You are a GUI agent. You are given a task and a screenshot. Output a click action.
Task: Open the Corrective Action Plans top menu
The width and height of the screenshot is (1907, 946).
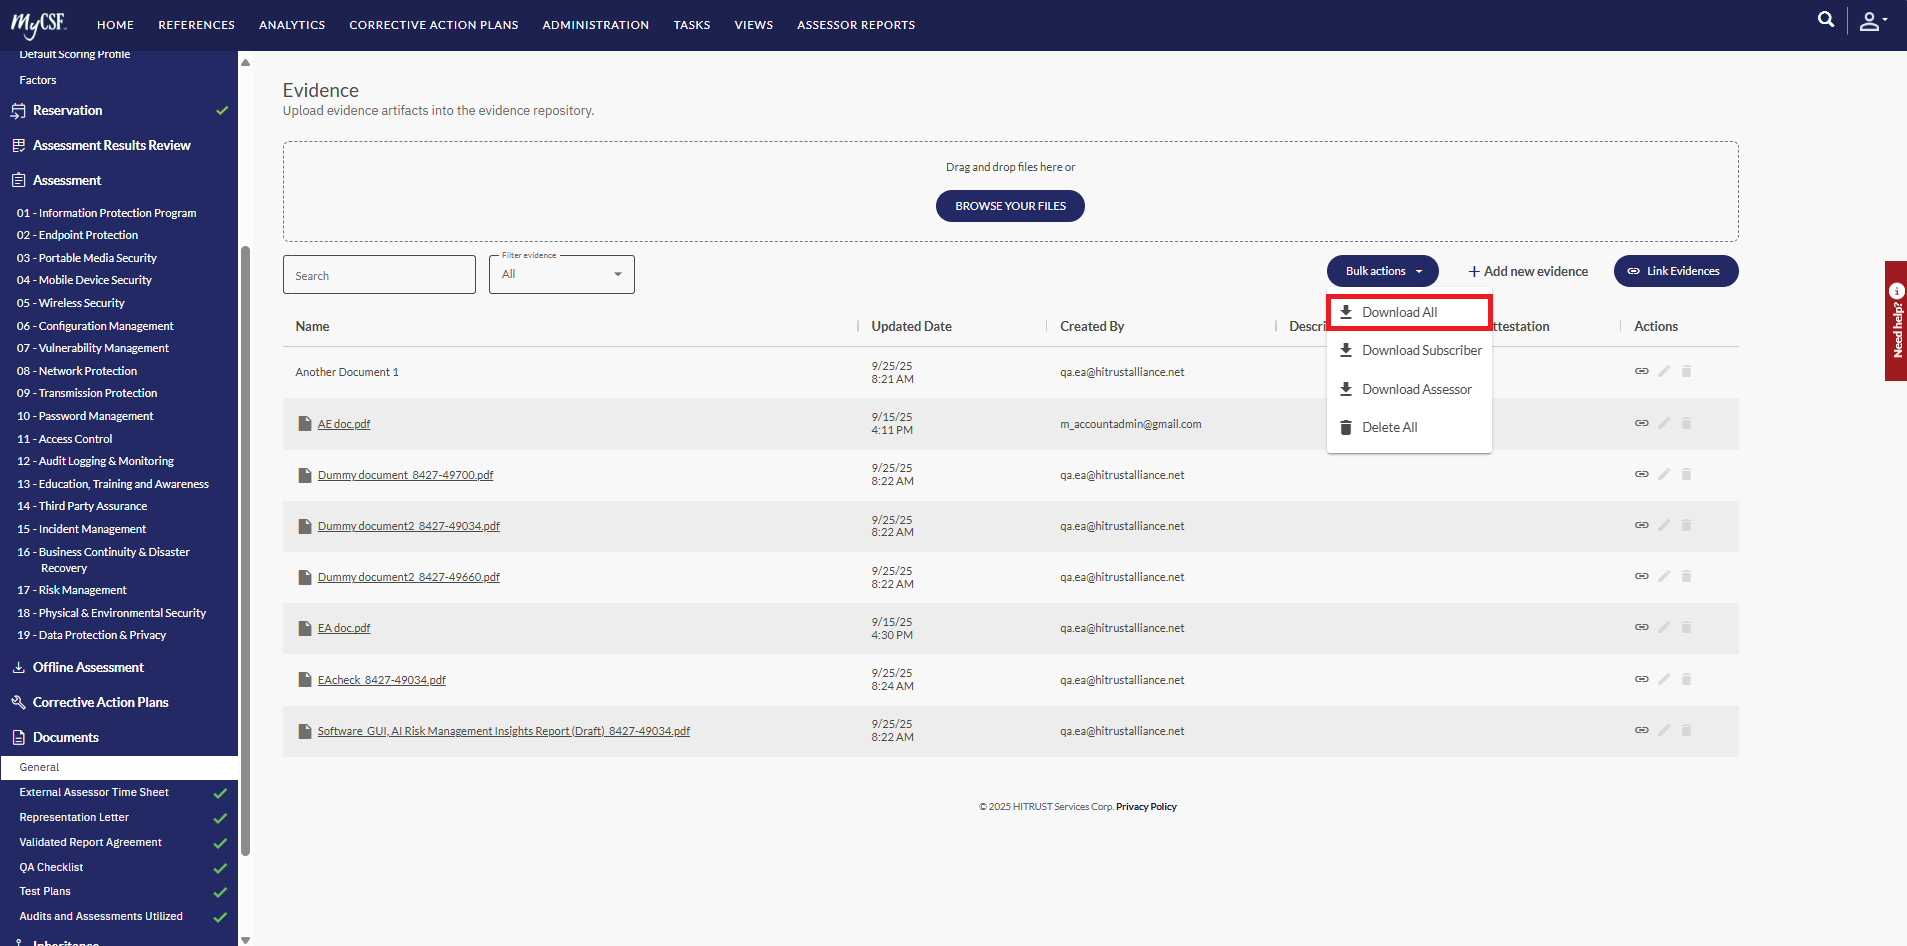pyautogui.click(x=433, y=25)
